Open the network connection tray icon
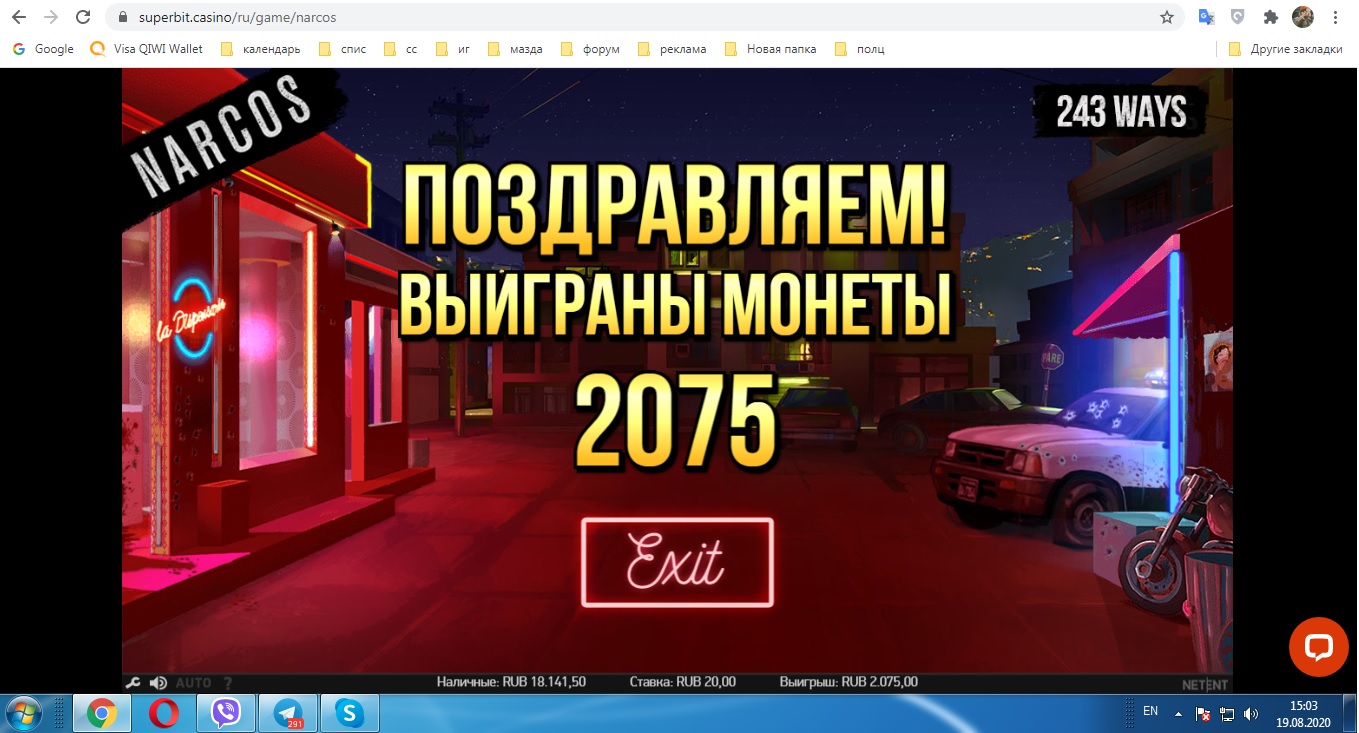1359x733 pixels. 1227,714
